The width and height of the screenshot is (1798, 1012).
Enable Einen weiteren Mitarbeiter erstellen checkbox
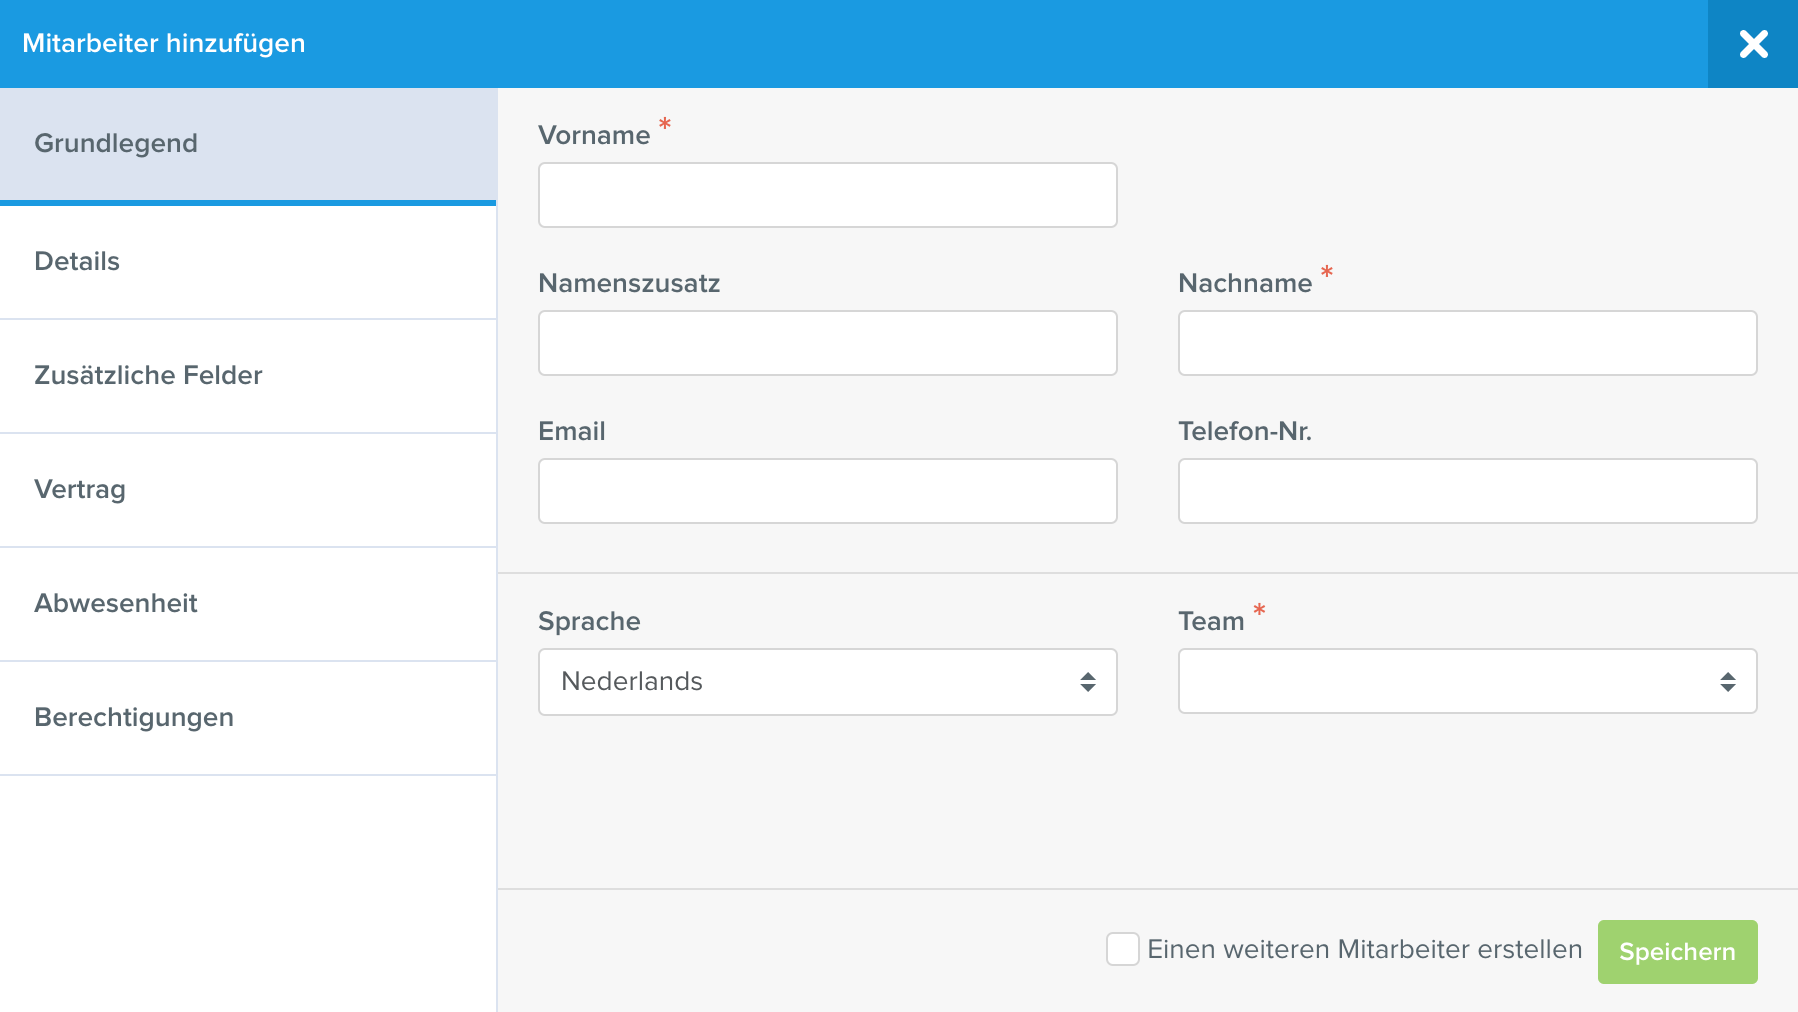tap(1123, 949)
